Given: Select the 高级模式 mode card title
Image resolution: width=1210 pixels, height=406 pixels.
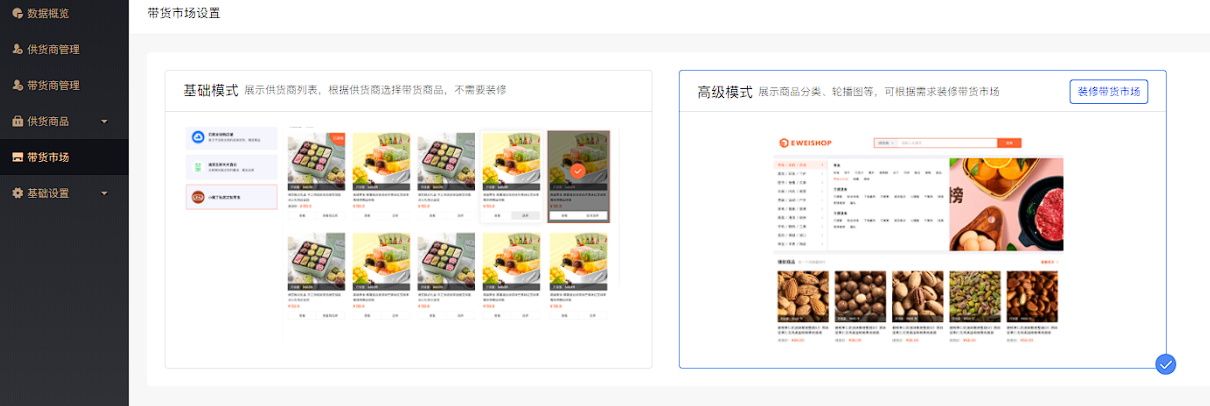Looking at the screenshot, I should pyautogui.click(x=725, y=91).
